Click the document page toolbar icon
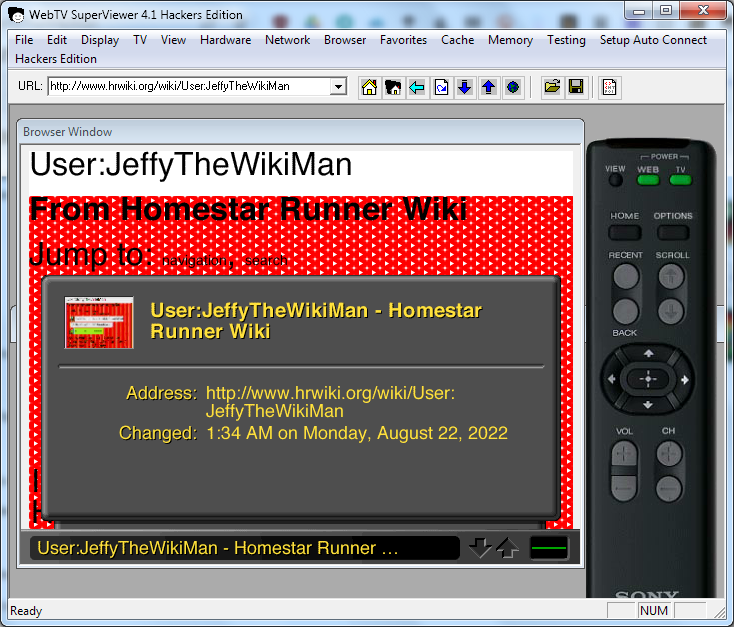 pyautogui.click(x=610, y=87)
